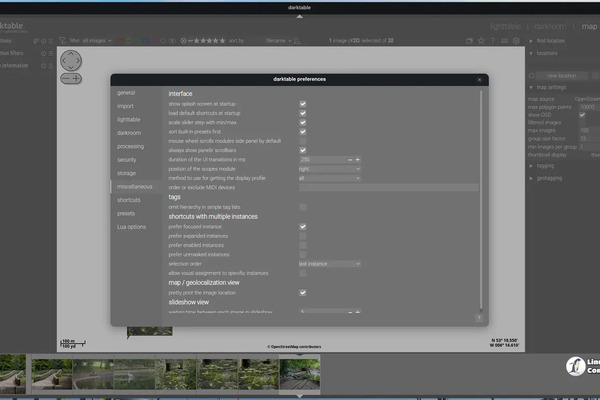
Task: Click presets menu icon in image information row
Action: tap(51, 65)
